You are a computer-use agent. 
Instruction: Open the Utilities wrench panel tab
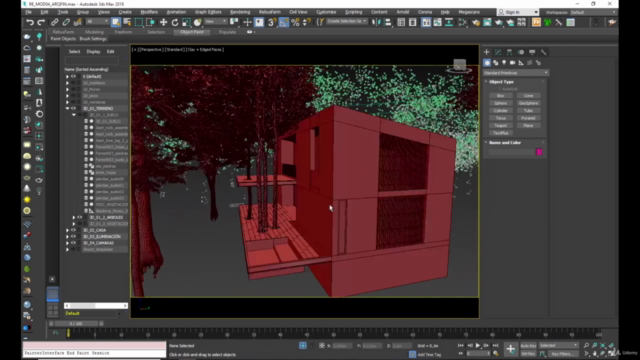pyautogui.click(x=544, y=52)
